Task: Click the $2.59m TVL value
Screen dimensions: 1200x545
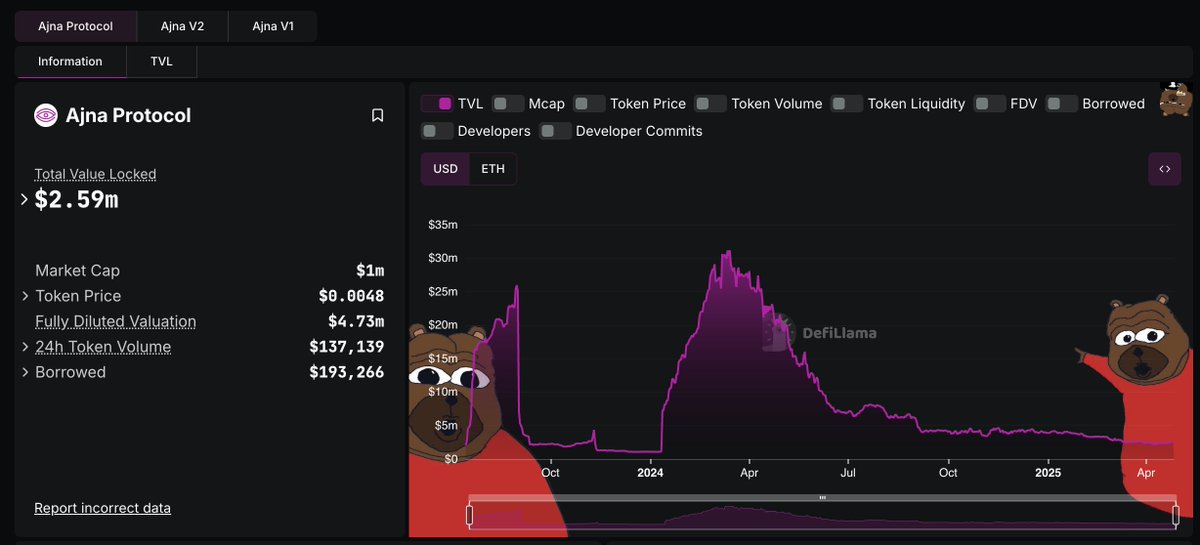Action: 76,199
